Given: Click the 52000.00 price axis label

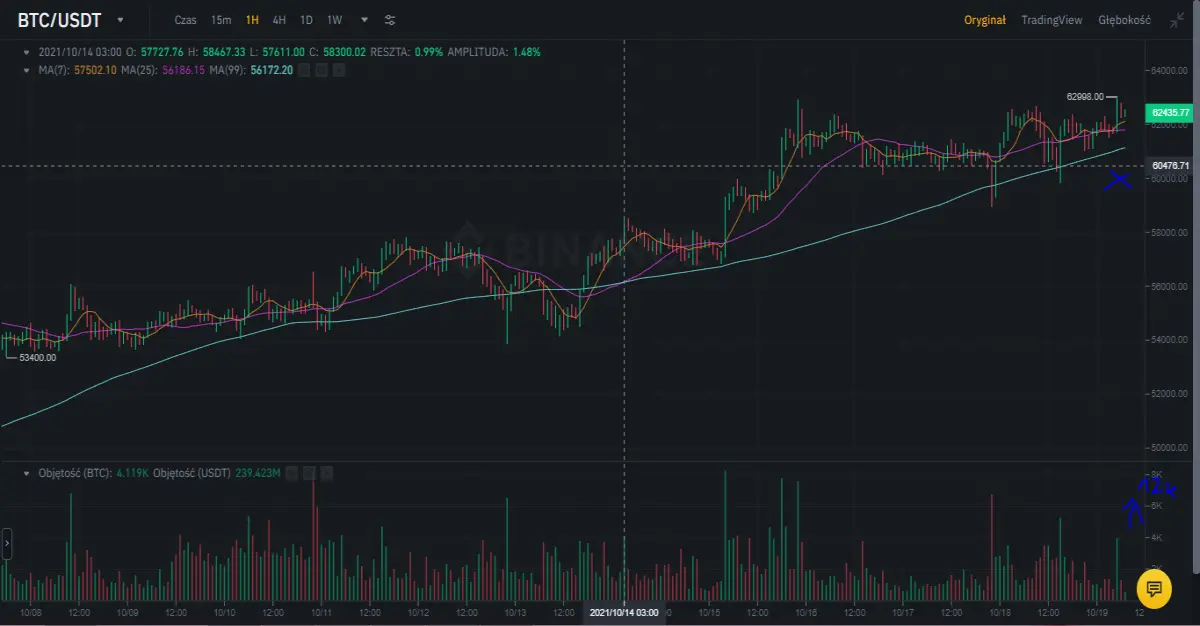Looking at the screenshot, I should pos(1169,394).
